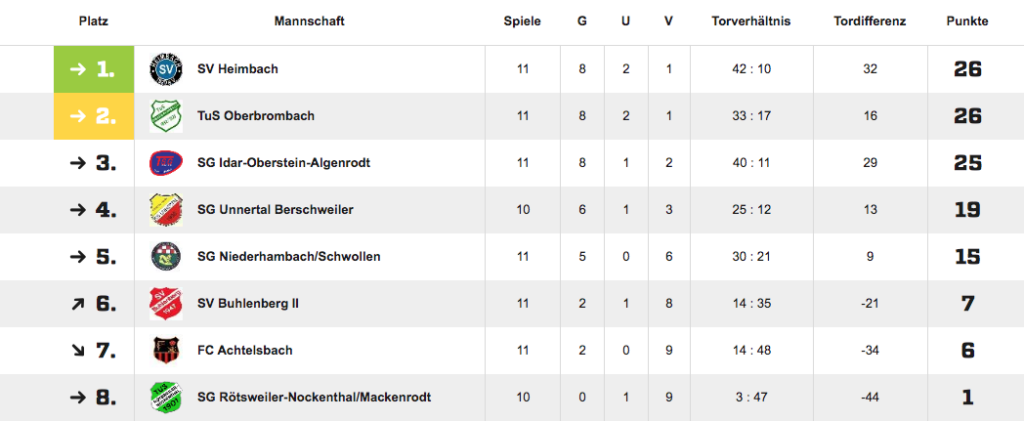Viewport: 1024px width, 421px height.
Task: Click the SV Heimbach club crest
Action: click(166, 69)
